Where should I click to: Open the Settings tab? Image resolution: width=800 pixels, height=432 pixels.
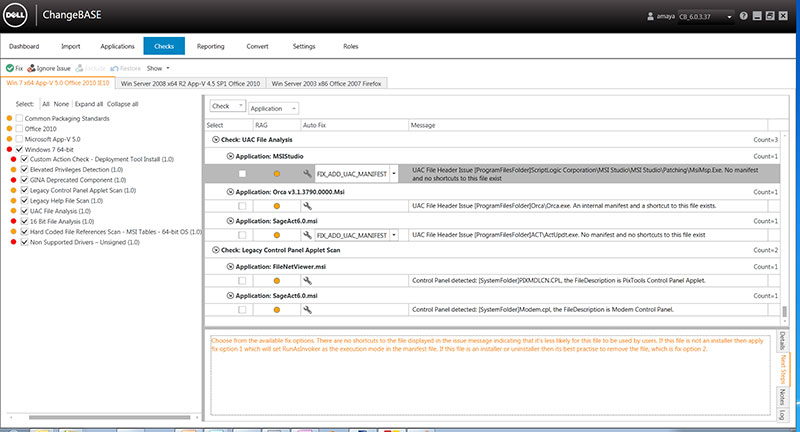pyautogui.click(x=304, y=46)
